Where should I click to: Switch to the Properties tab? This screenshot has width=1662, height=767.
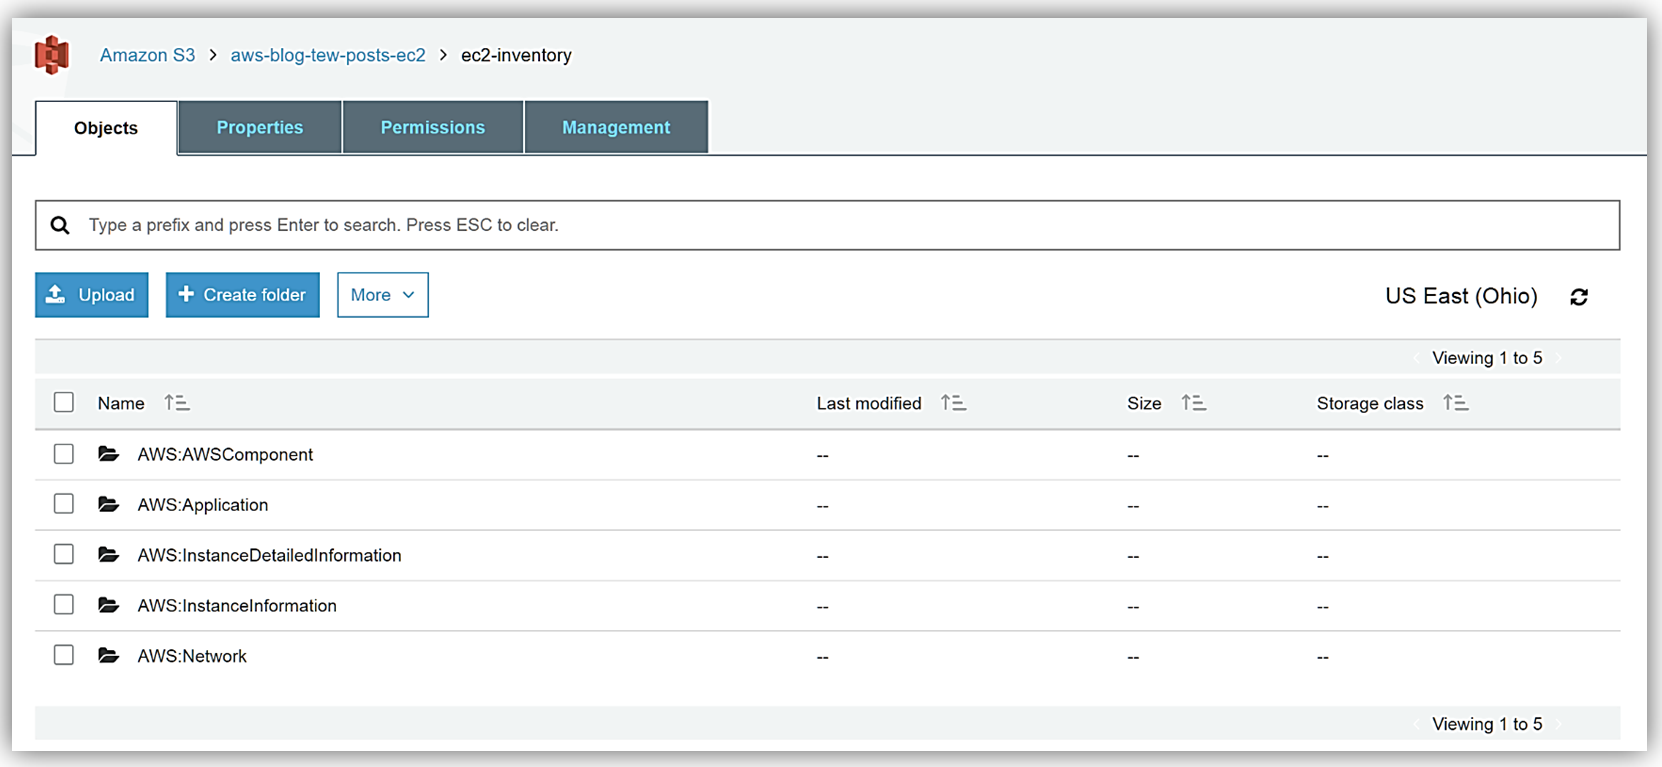point(260,127)
